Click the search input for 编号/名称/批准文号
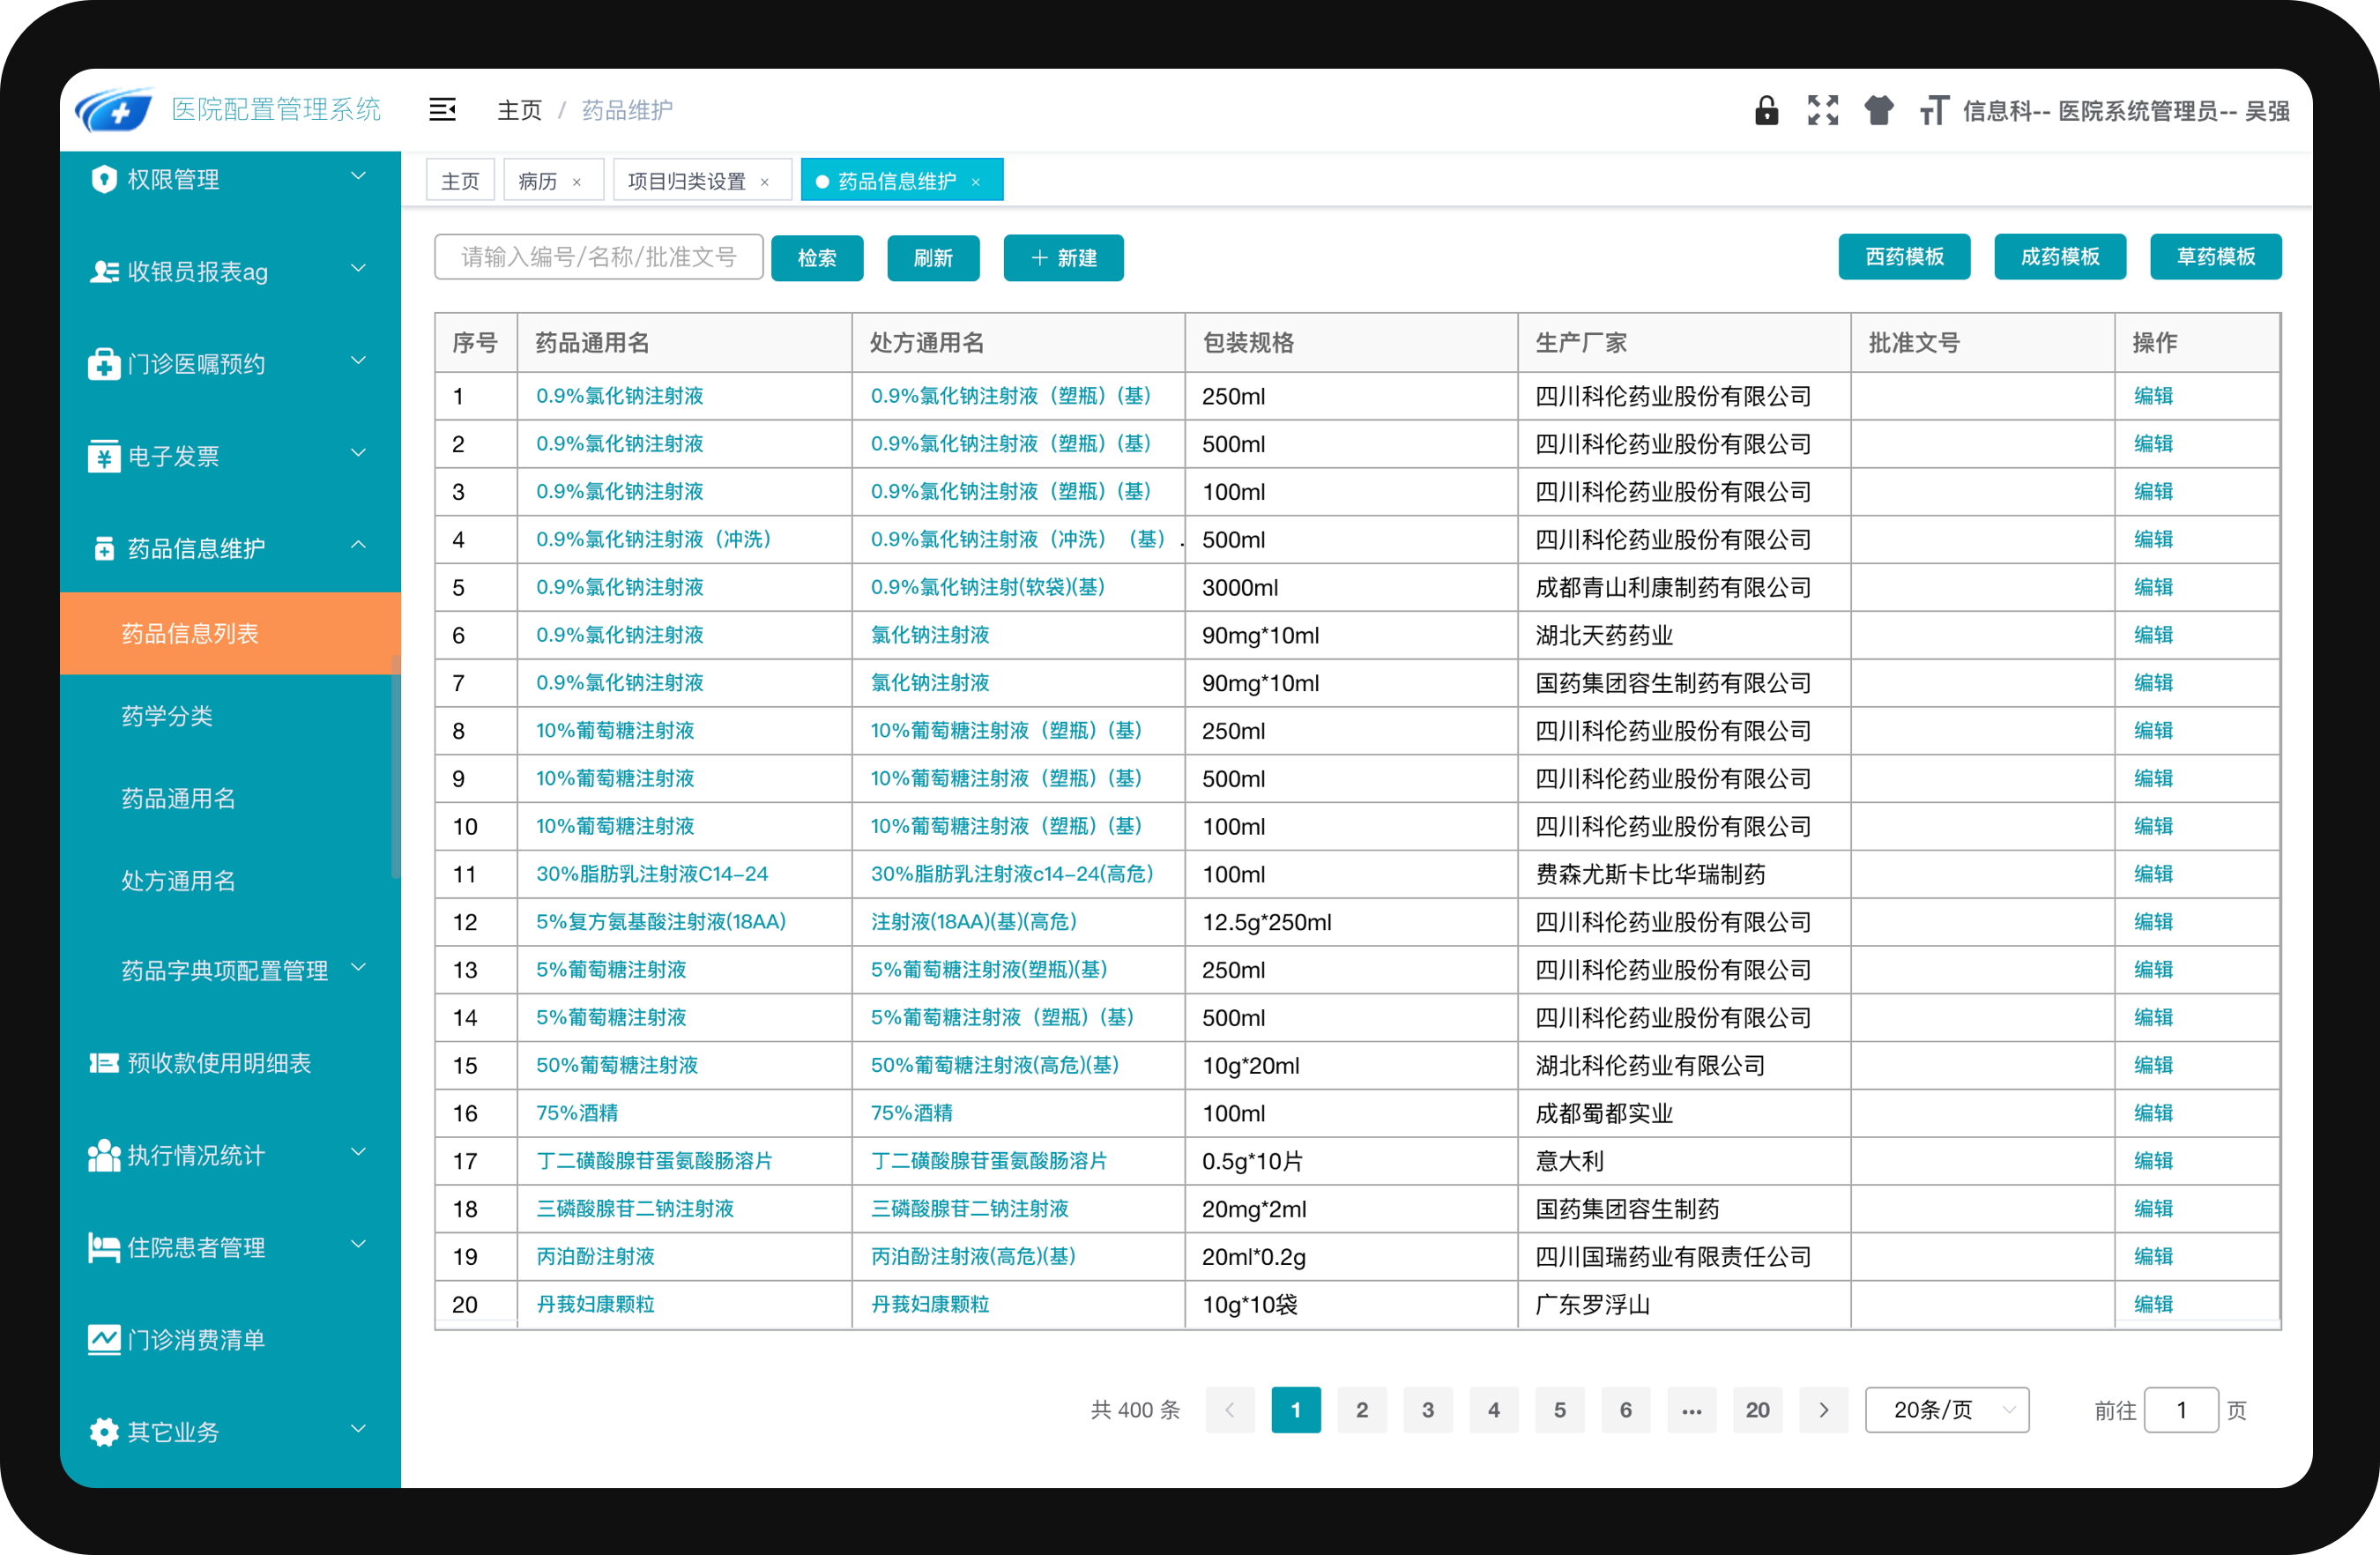 (599, 257)
